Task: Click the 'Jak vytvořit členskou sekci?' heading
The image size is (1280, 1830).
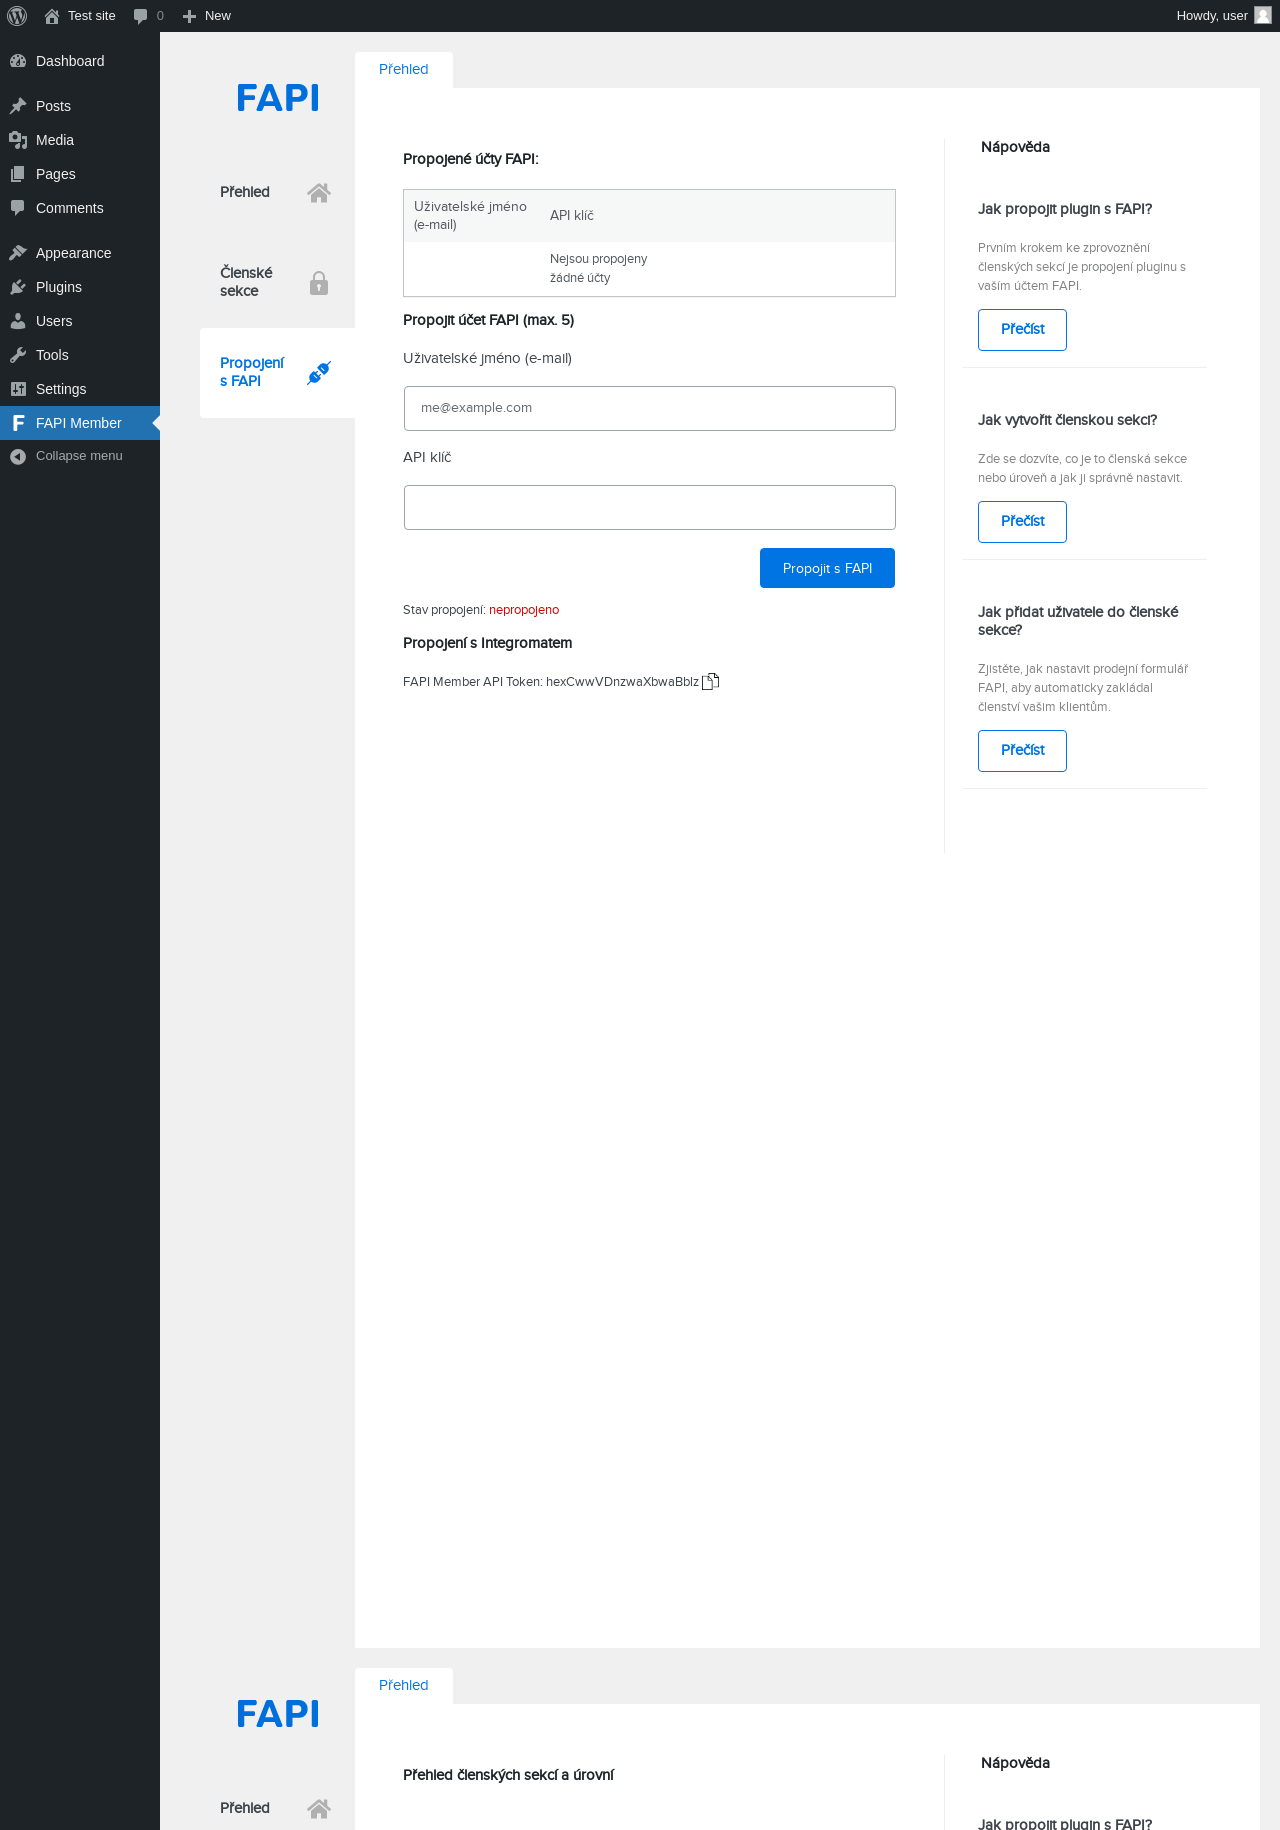Action: pyautogui.click(x=1068, y=420)
